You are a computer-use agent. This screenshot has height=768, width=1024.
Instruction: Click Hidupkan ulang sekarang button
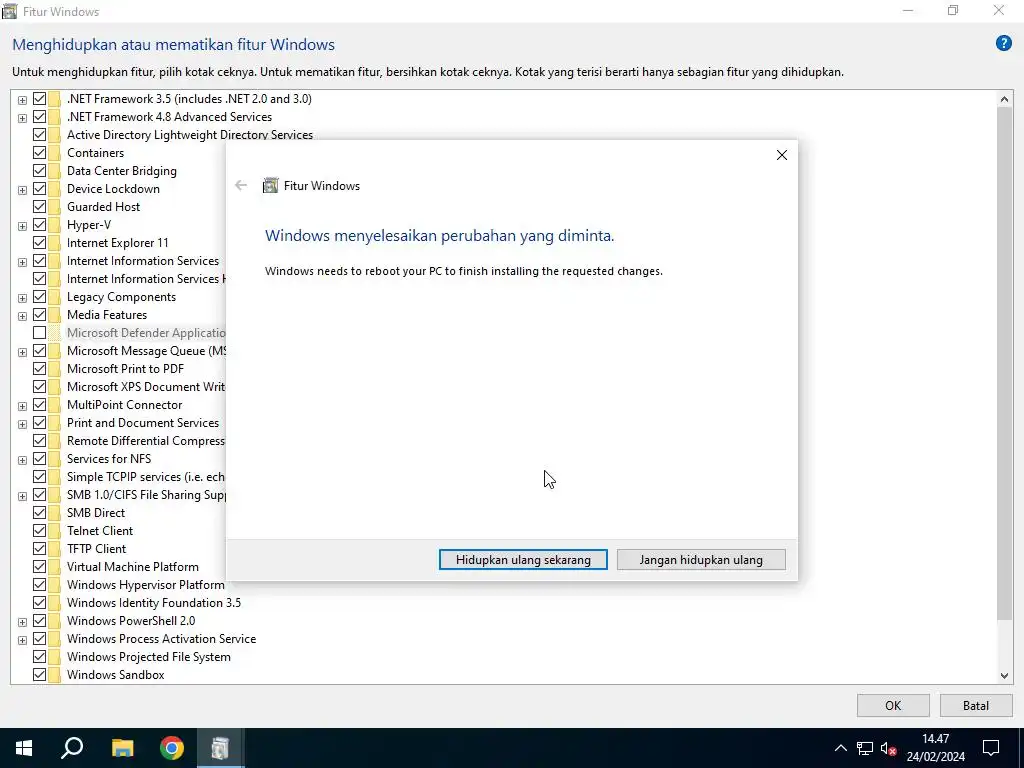click(523, 560)
